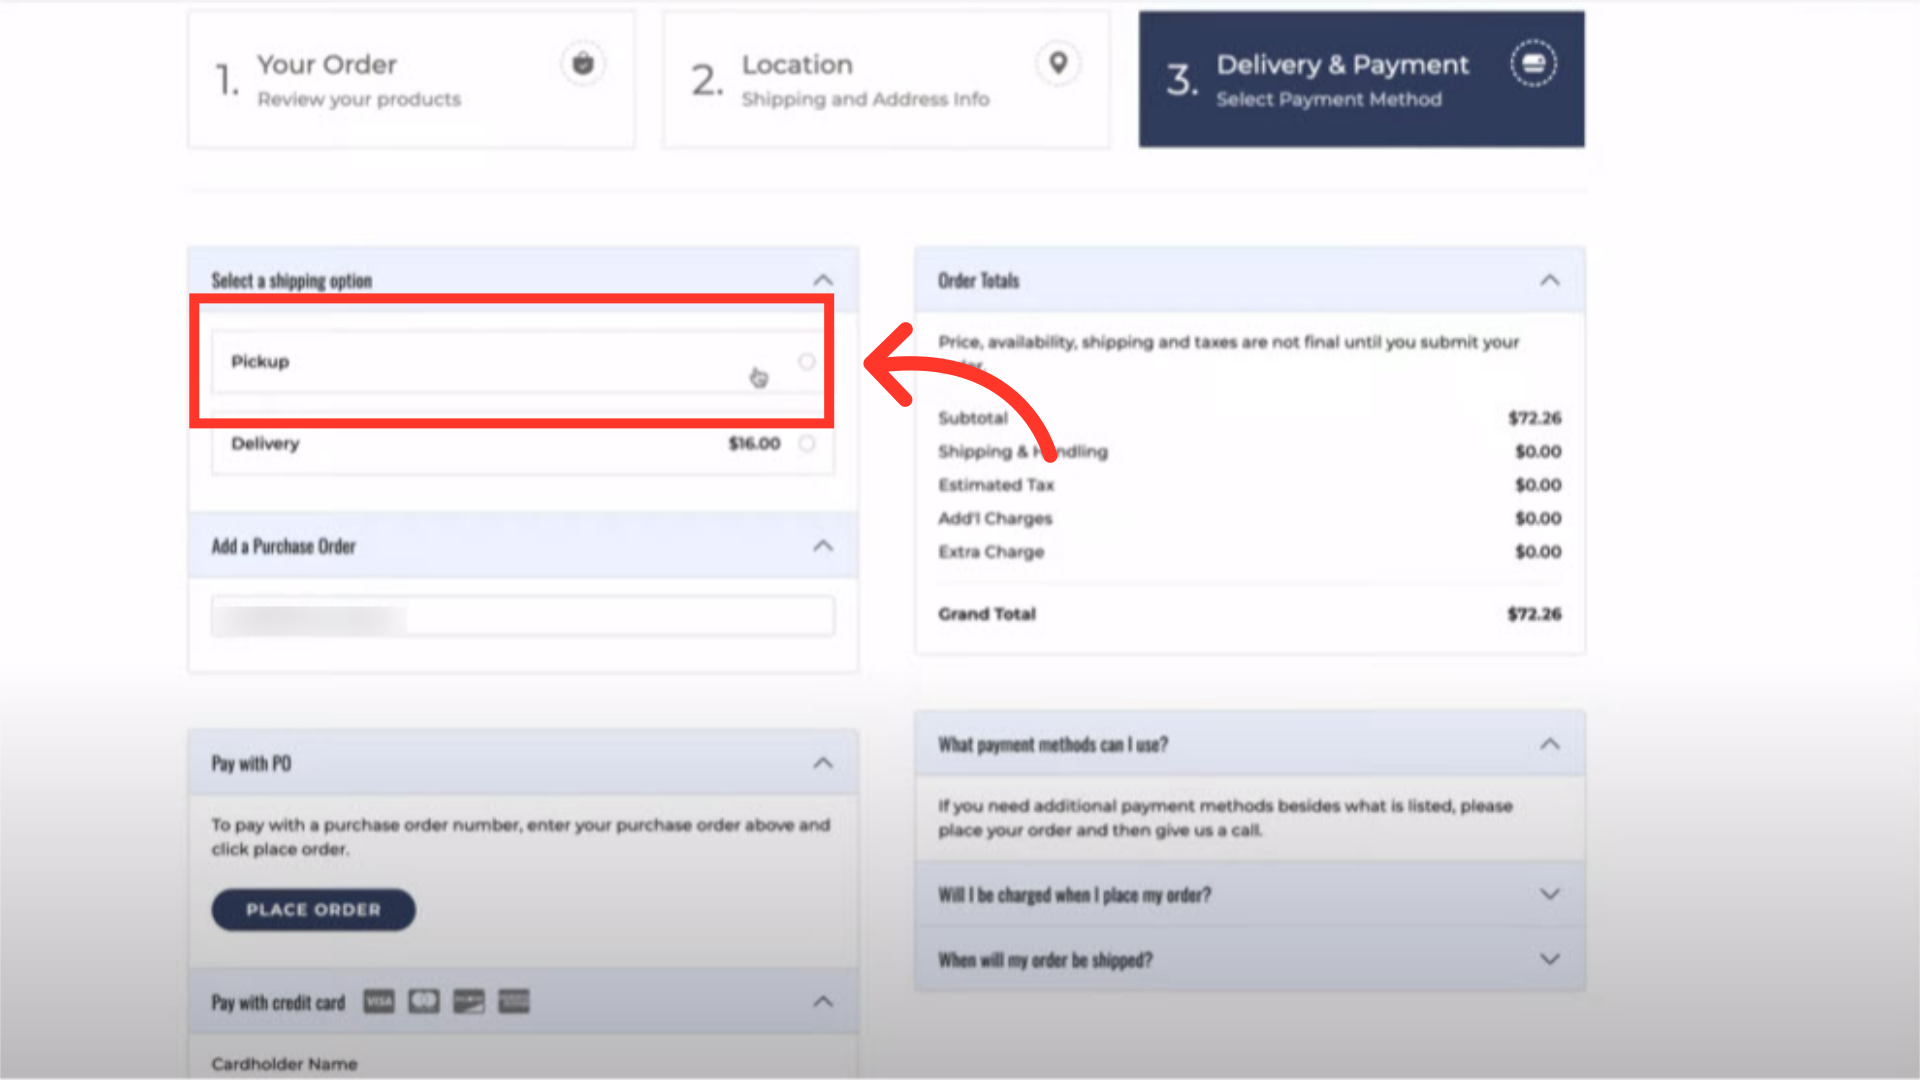
Task: Click the third payment card icon
Action: click(x=469, y=1001)
